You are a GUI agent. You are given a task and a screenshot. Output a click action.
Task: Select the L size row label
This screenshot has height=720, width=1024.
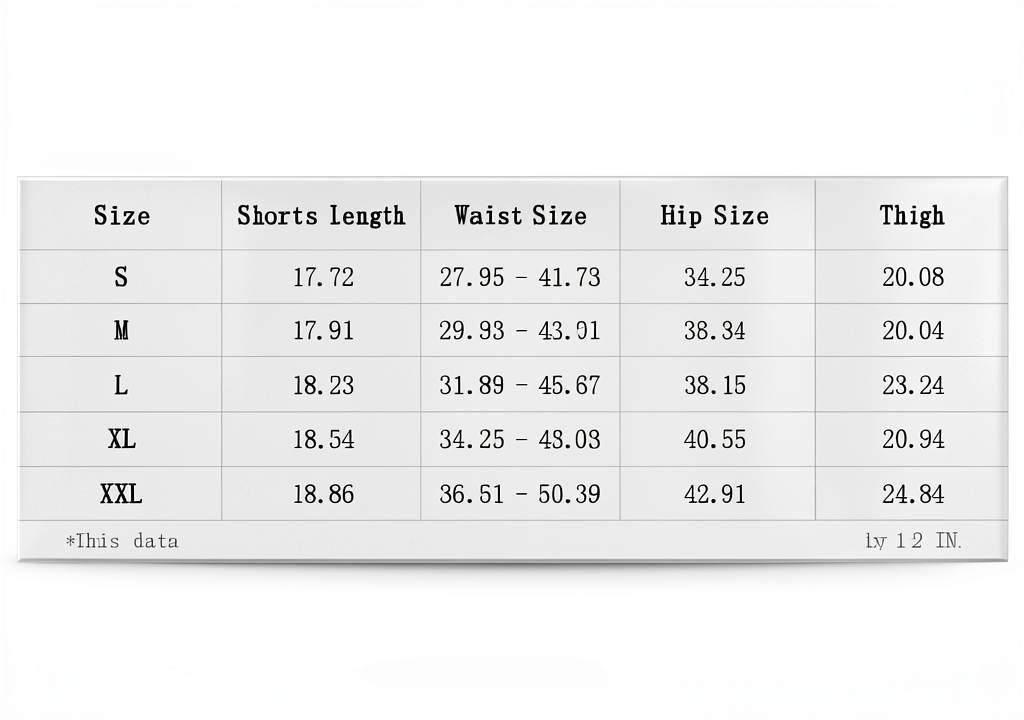[121, 385]
